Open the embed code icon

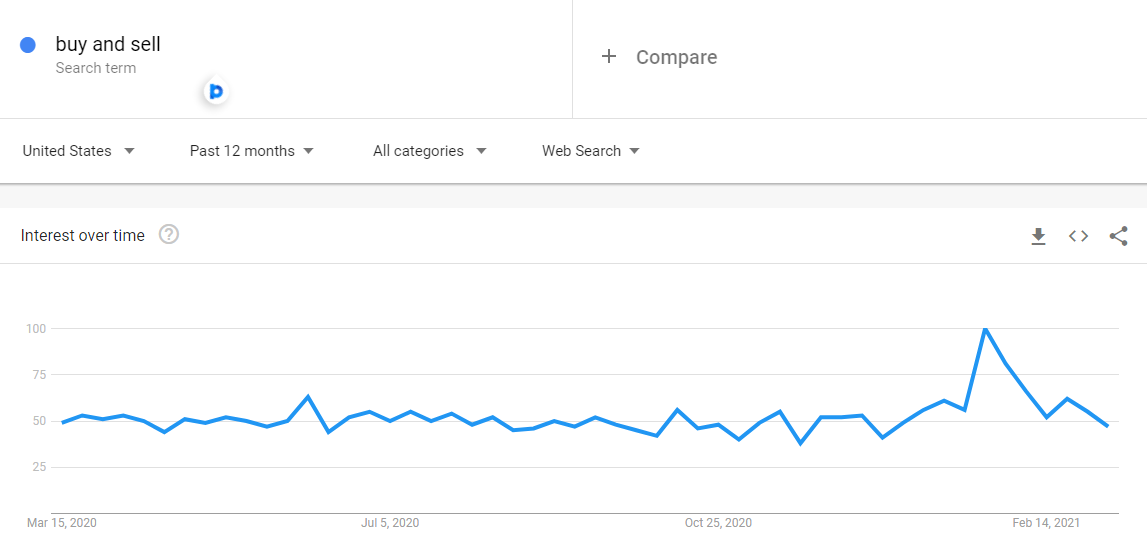1078,236
